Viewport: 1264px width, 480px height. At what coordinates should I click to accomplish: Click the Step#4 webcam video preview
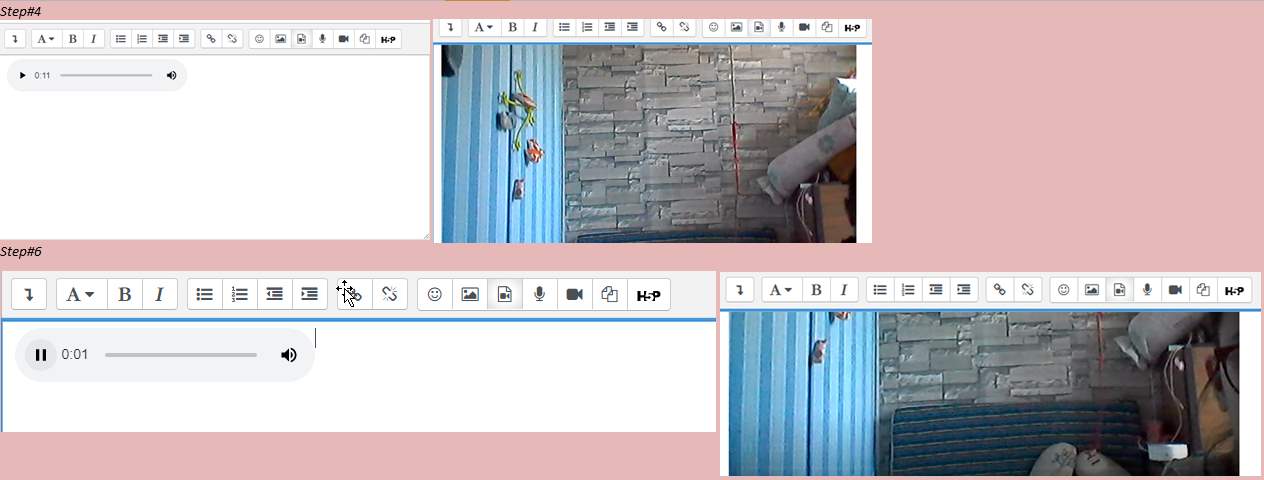point(649,143)
